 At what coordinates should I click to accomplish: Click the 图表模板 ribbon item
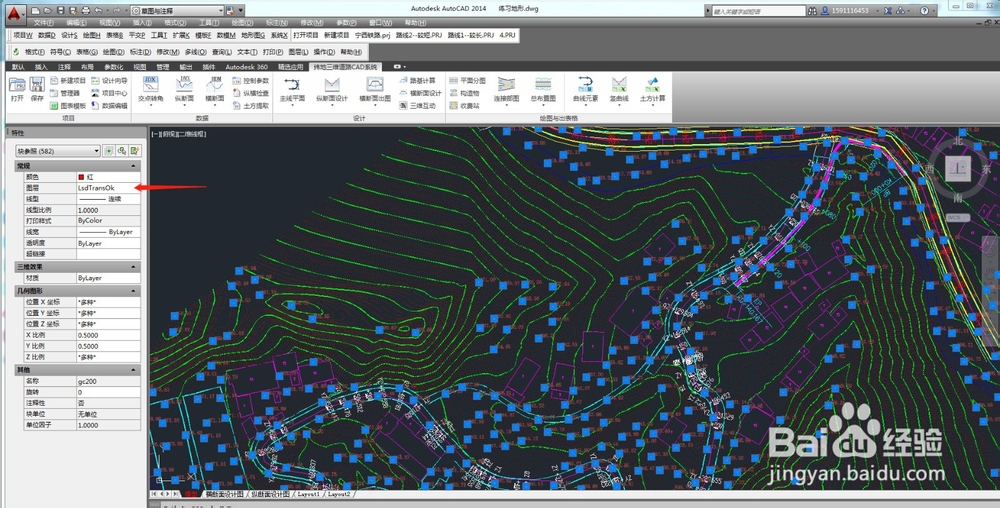(68, 106)
